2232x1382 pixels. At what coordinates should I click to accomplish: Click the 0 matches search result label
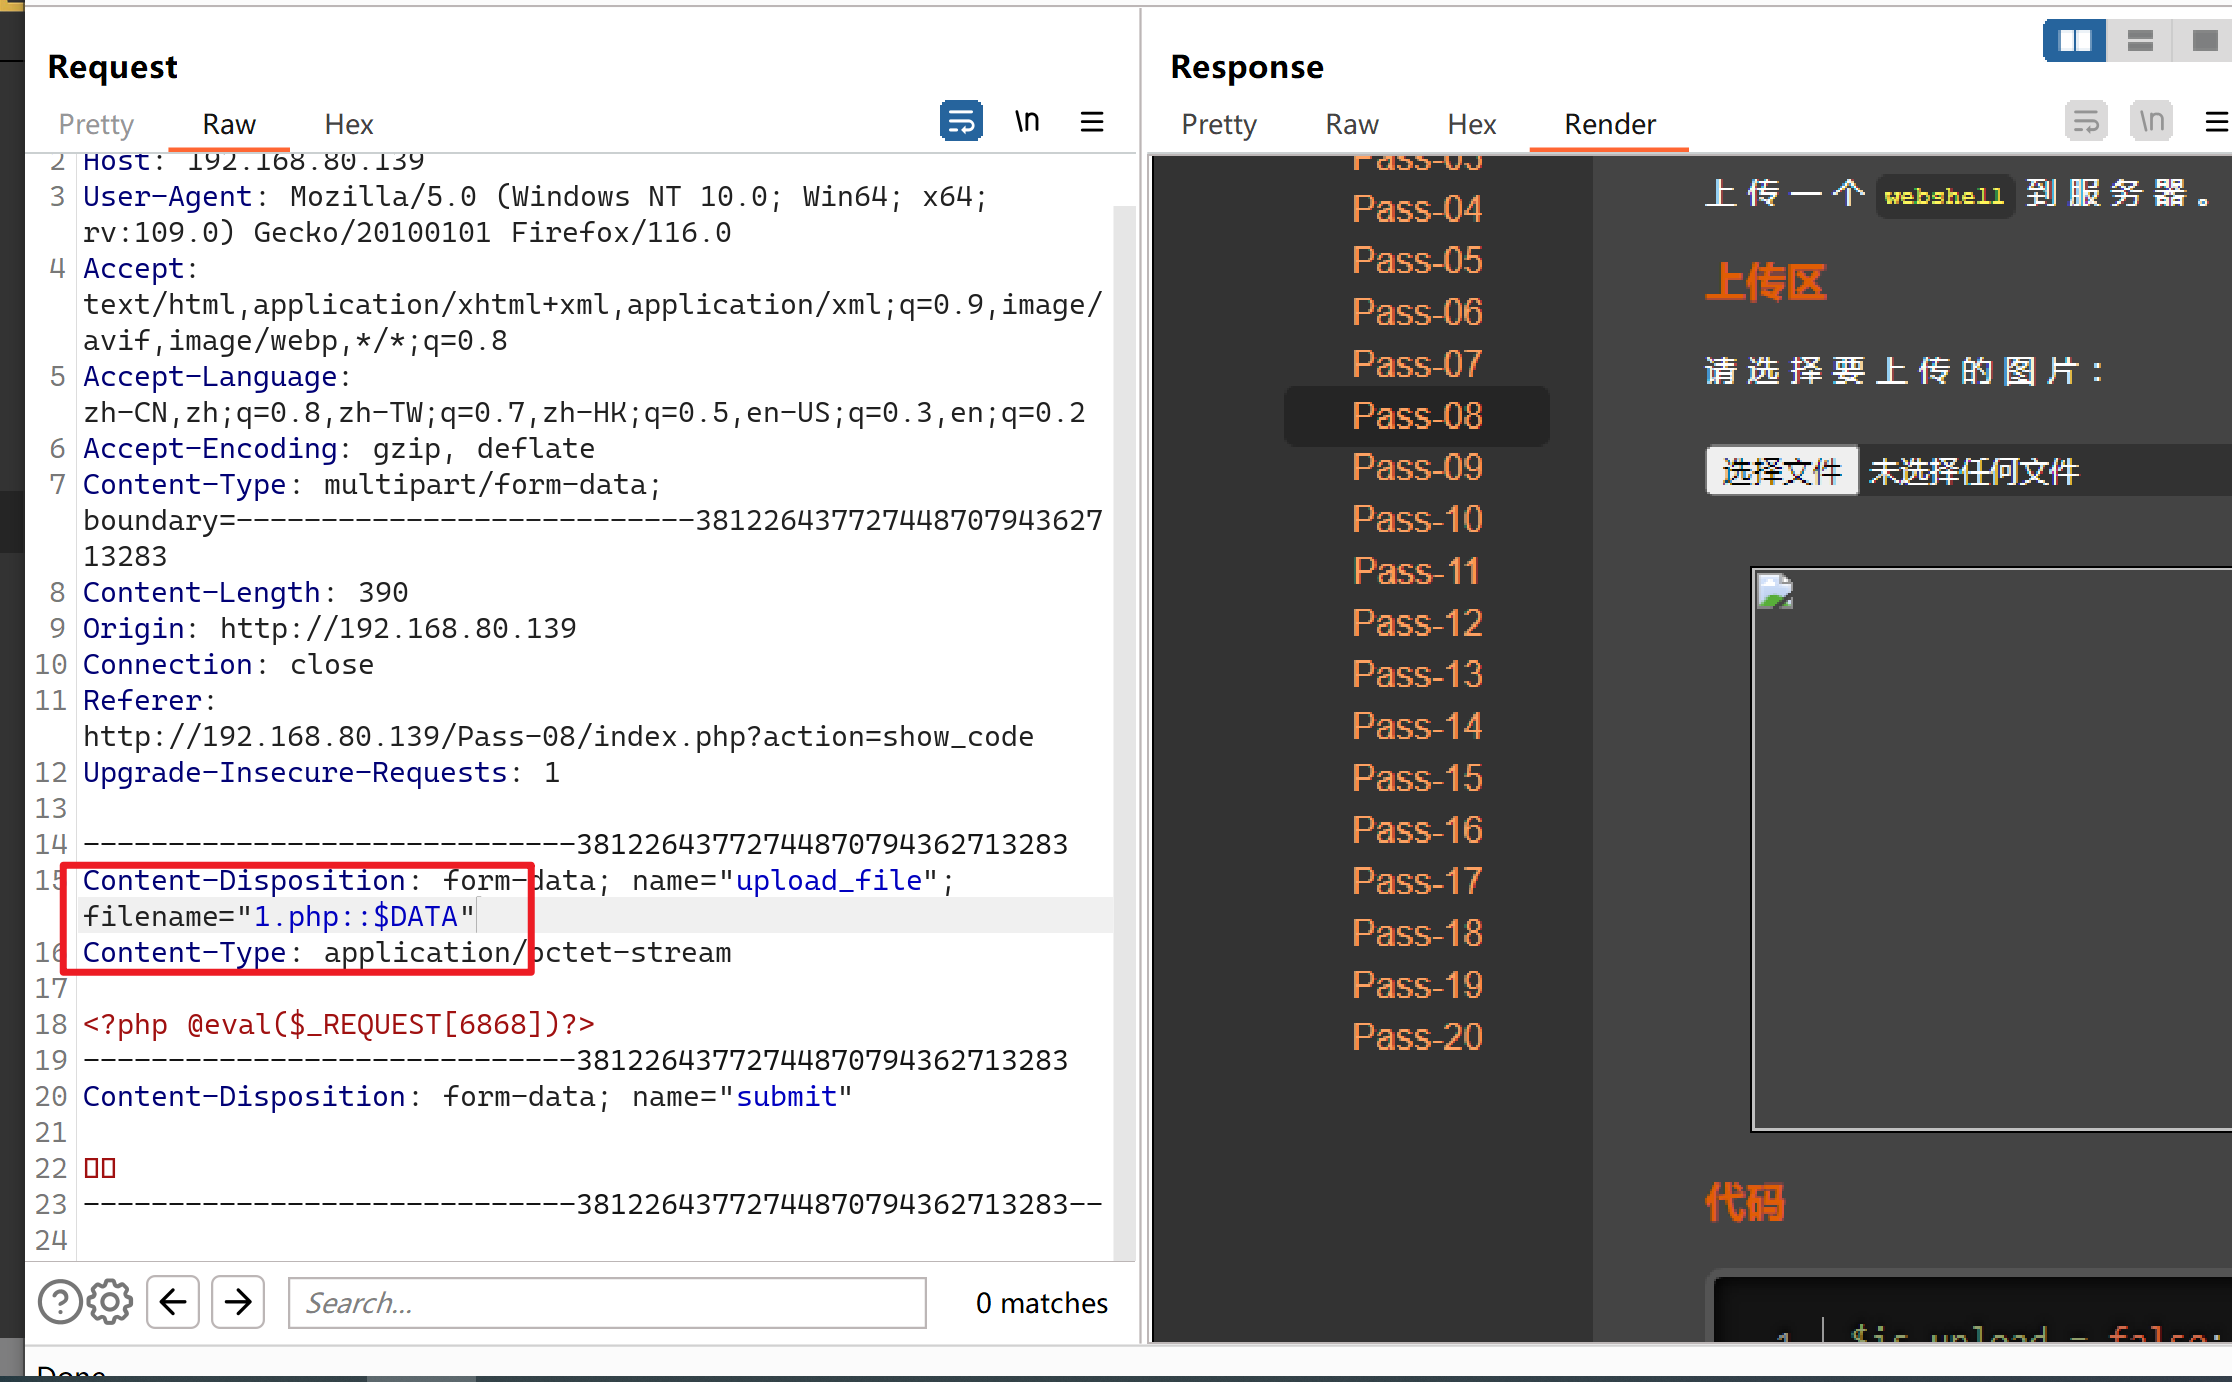(x=1042, y=1303)
